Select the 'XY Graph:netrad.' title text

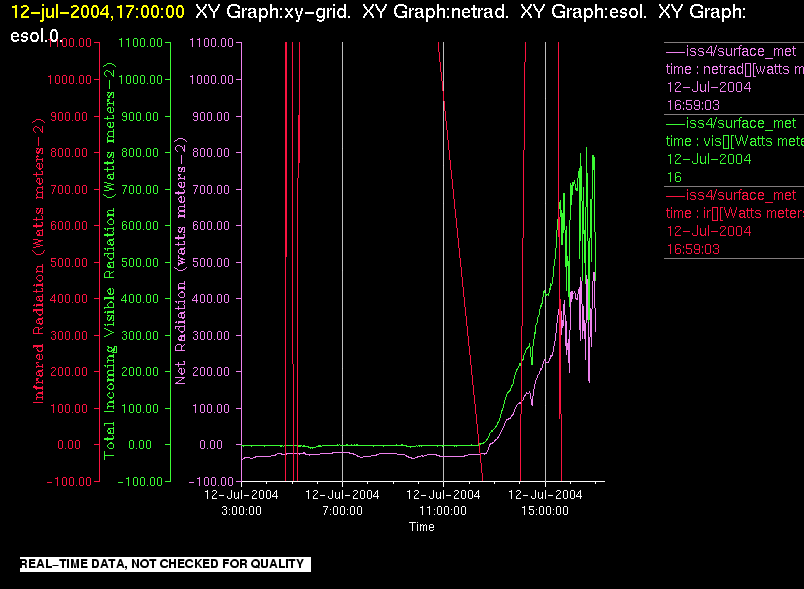[x=435, y=12]
